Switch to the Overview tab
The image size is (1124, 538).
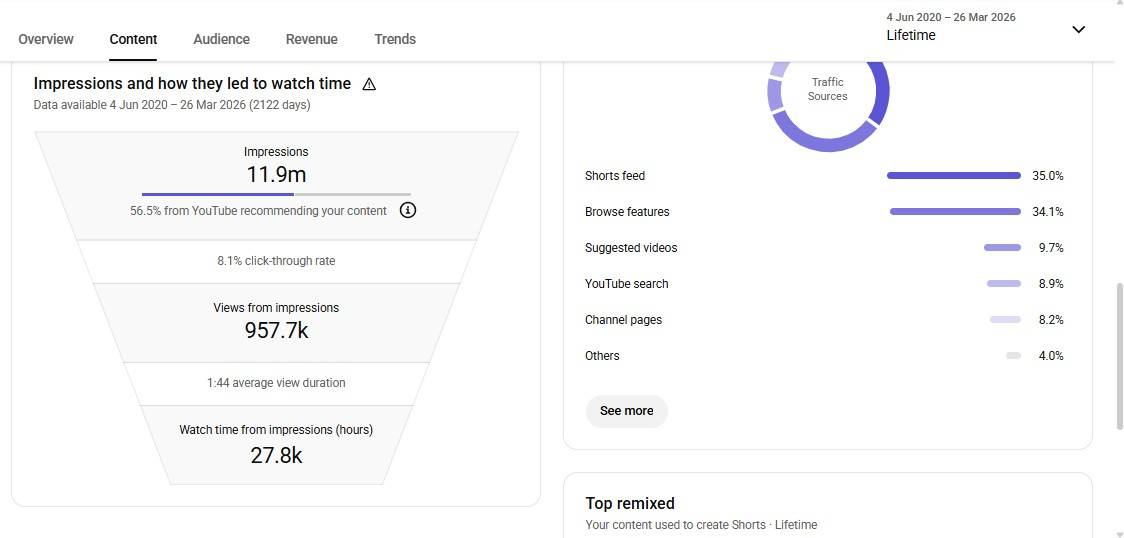click(46, 39)
